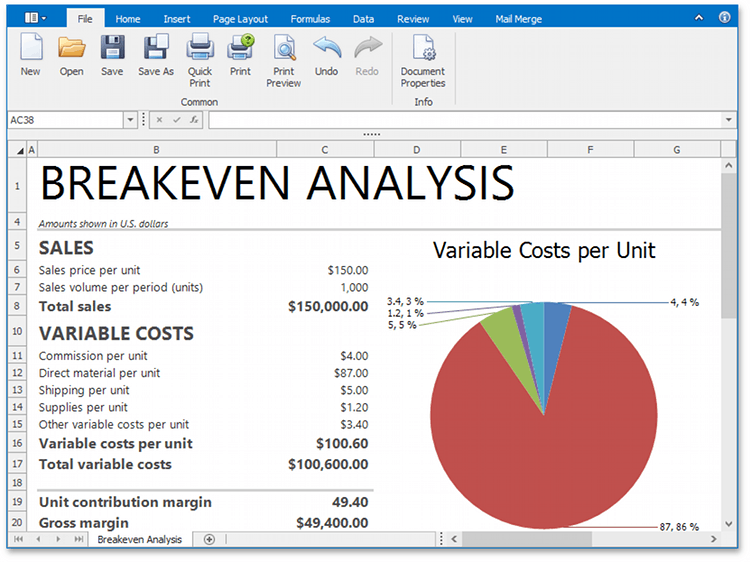
Task: Open the Formulas tab
Action: (310, 19)
